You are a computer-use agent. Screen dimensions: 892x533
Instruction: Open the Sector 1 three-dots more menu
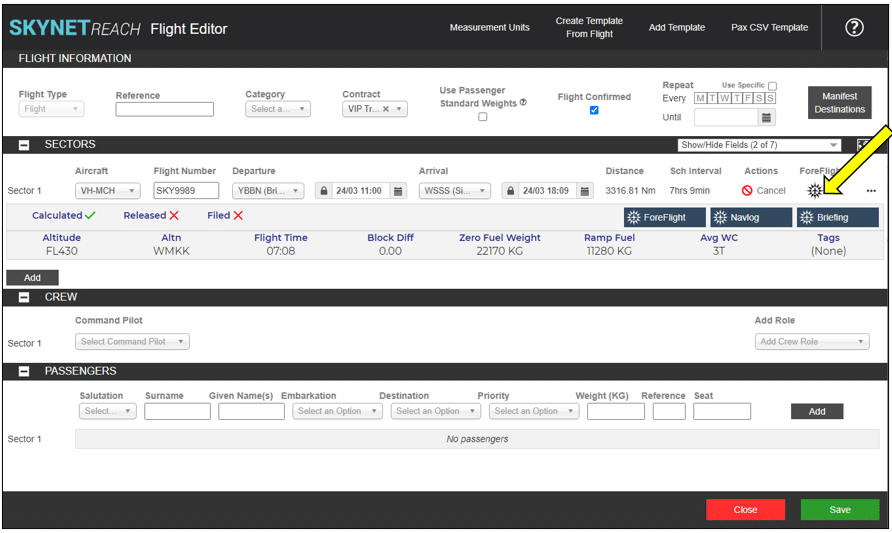[871, 191]
